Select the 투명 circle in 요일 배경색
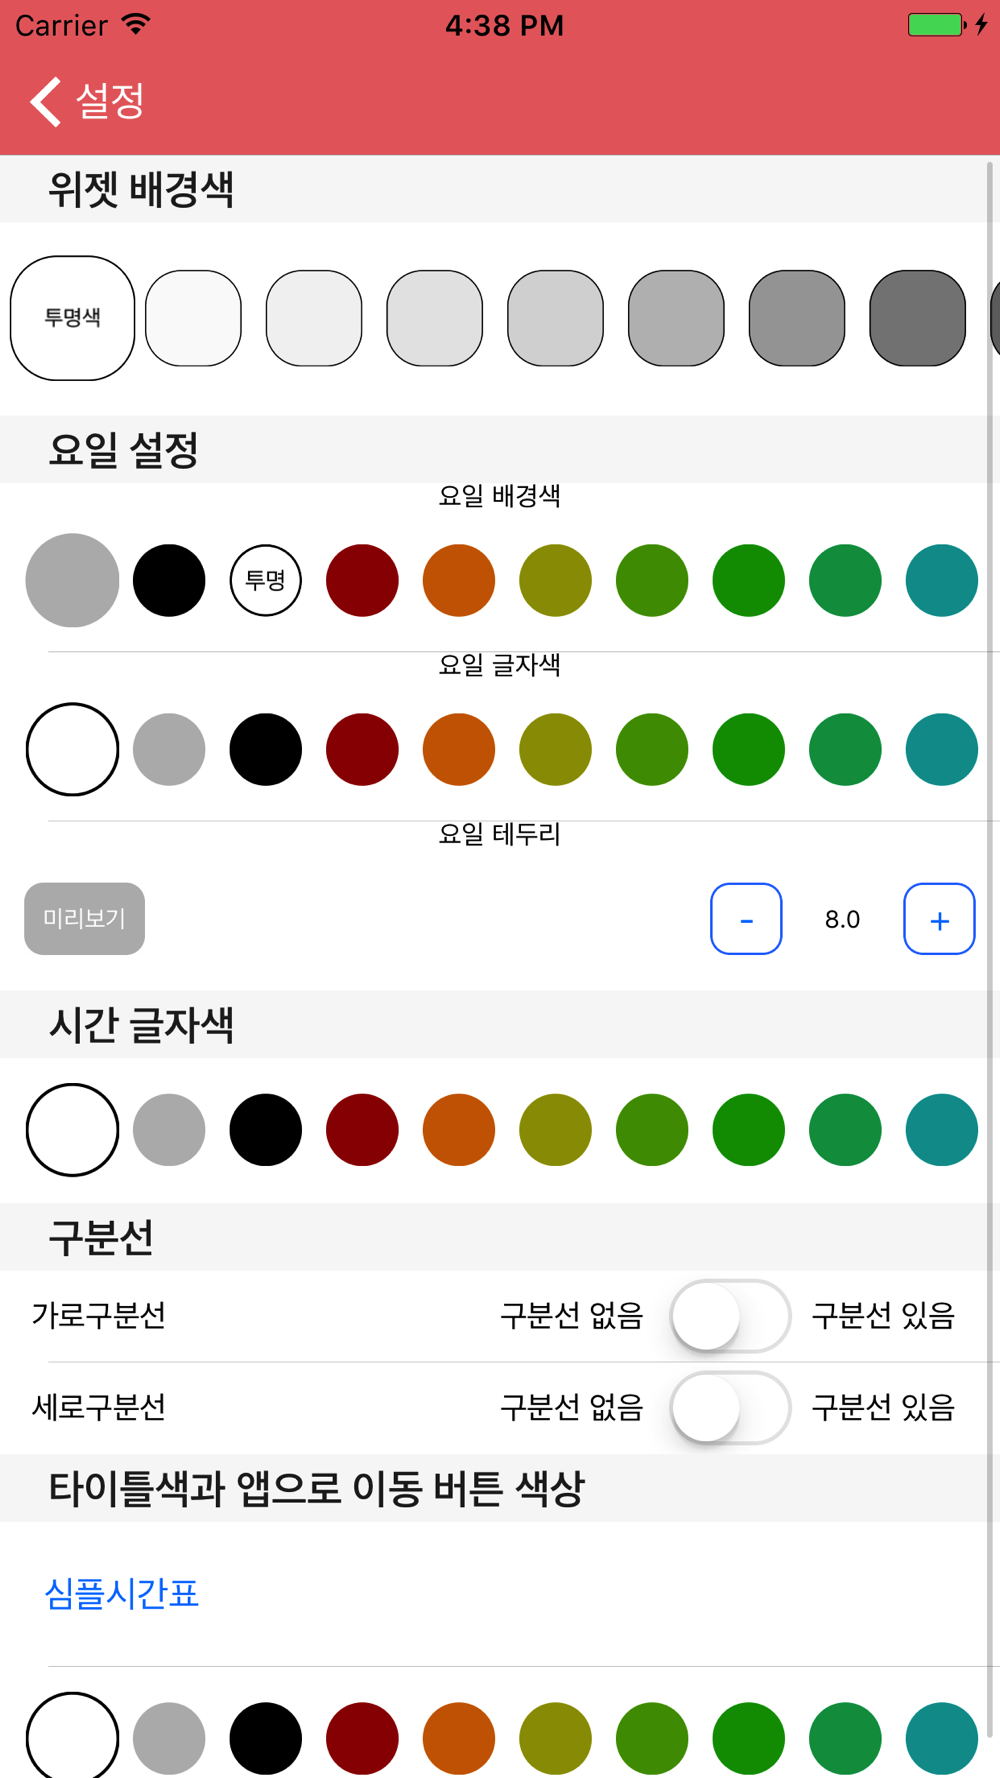 [x=266, y=580]
